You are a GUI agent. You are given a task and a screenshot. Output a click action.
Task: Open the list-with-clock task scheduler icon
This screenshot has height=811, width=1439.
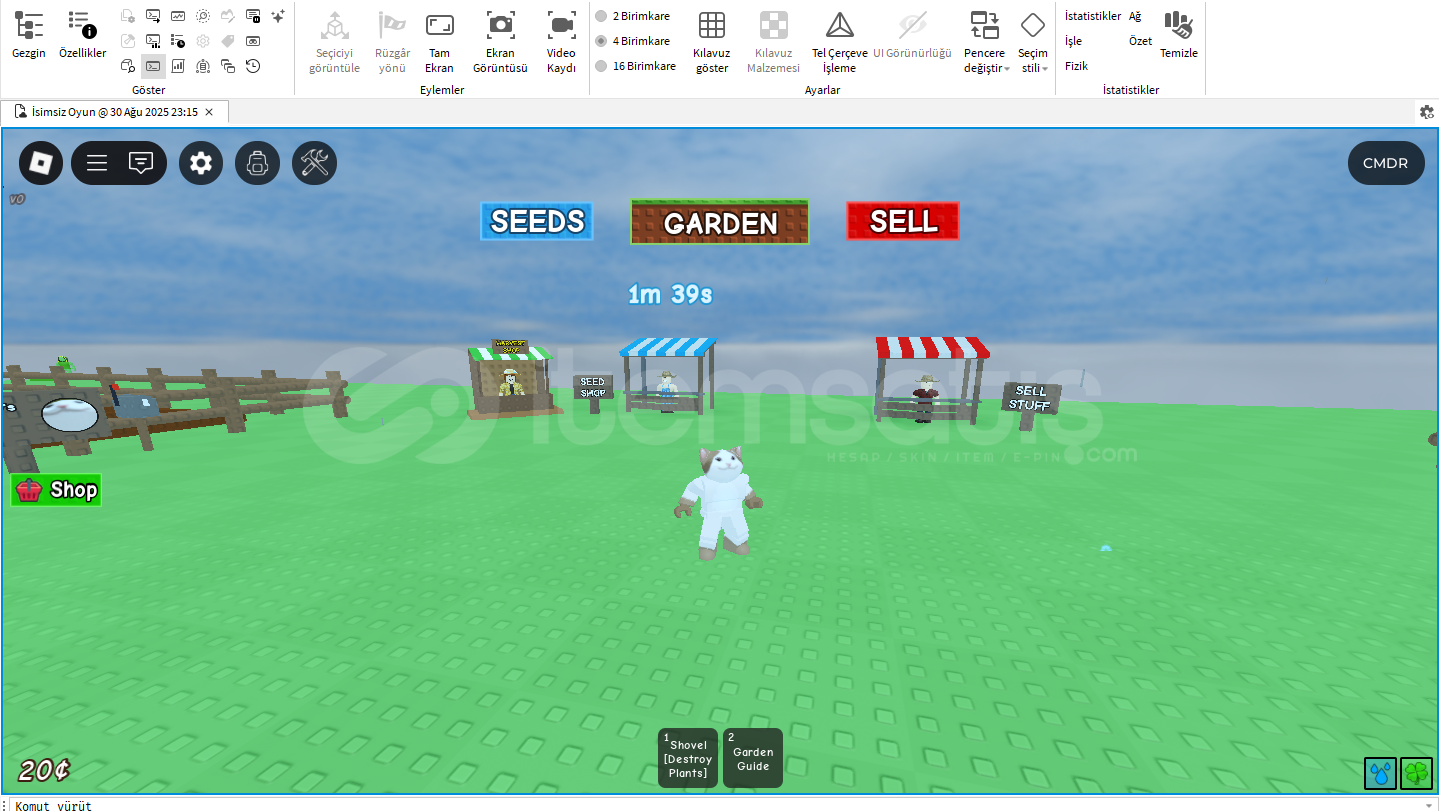coord(178,41)
